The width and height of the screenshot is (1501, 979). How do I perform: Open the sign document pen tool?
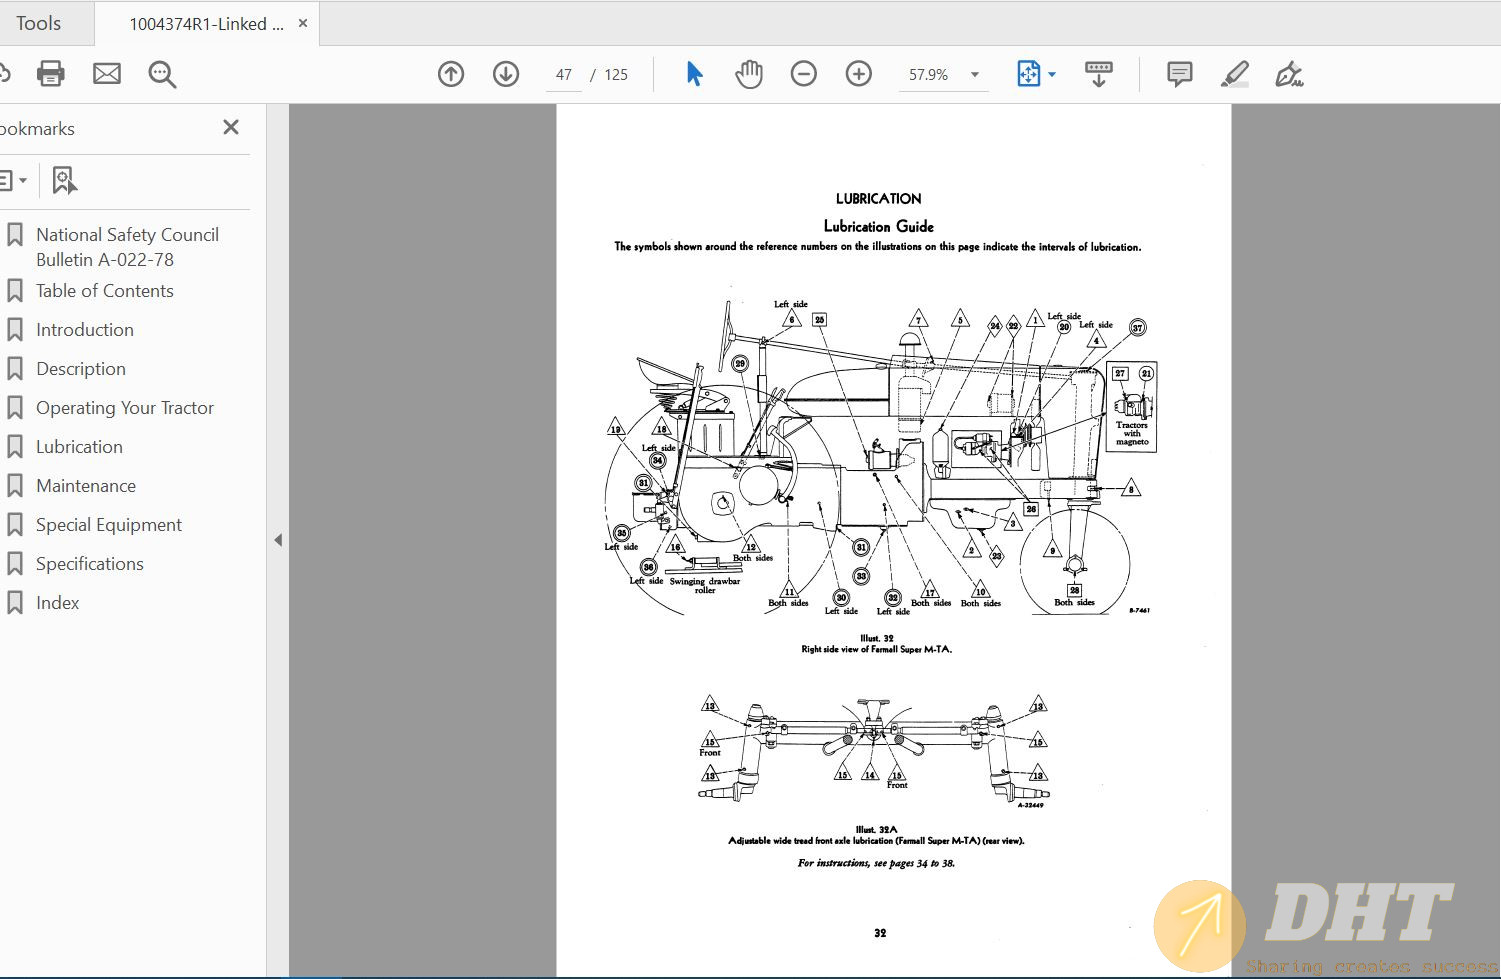click(1289, 74)
